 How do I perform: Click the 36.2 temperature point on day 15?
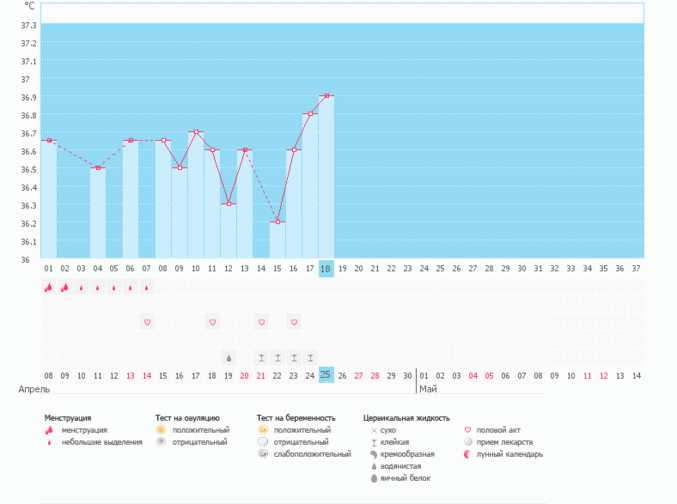click(277, 222)
